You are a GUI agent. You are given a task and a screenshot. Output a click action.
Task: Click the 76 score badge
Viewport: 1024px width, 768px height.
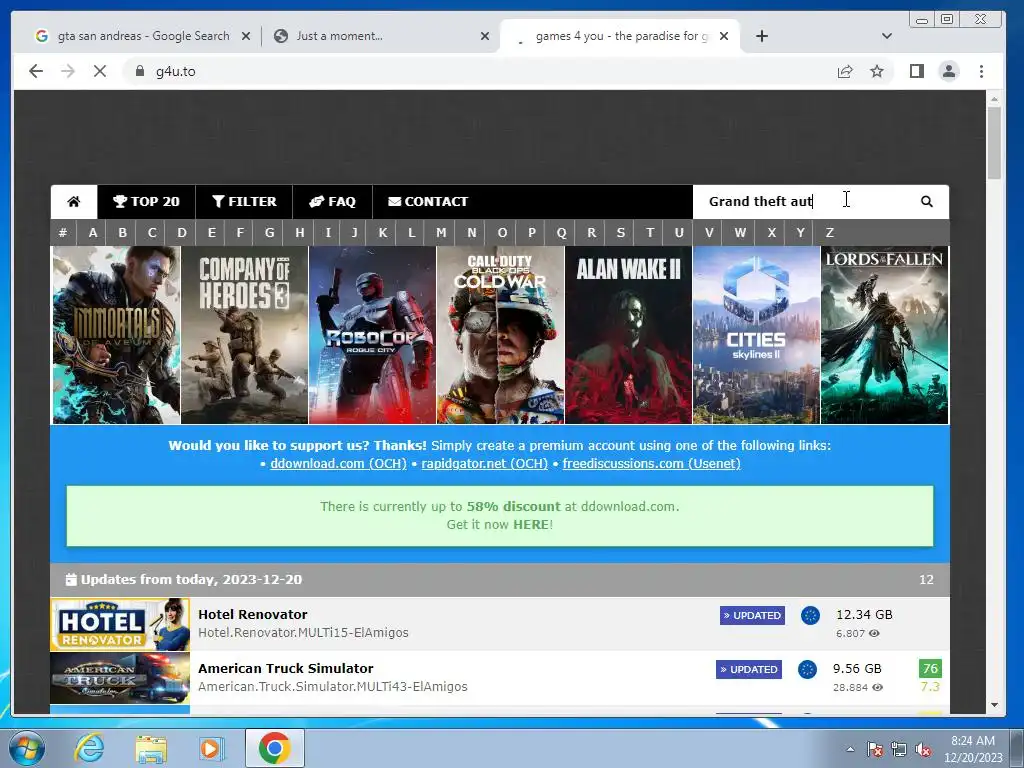(930, 668)
